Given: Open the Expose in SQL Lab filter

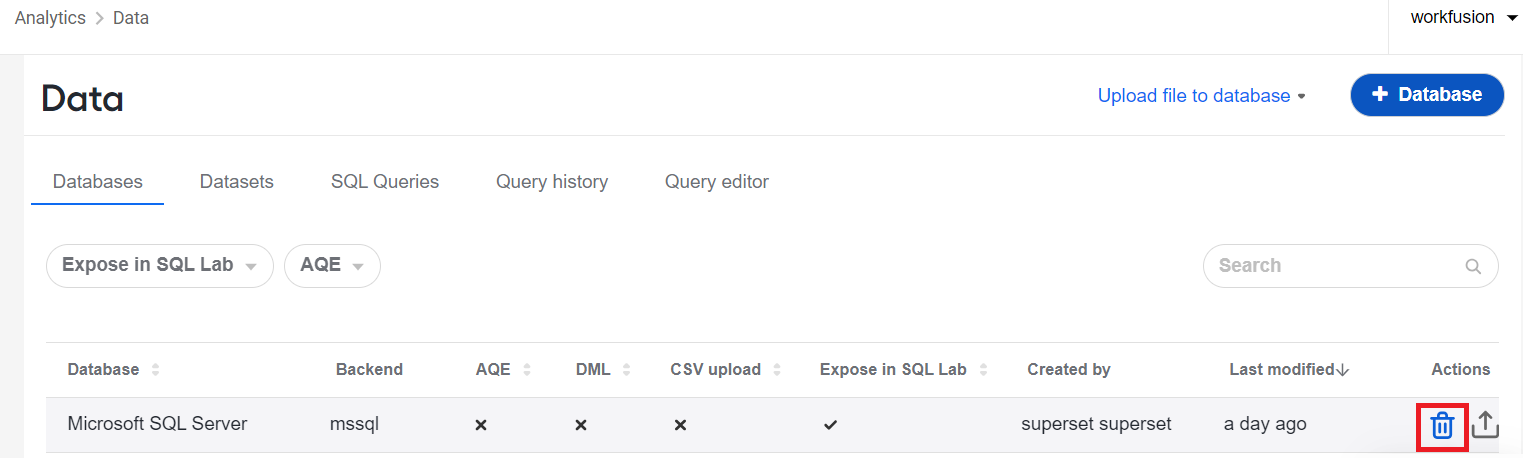Looking at the screenshot, I should [x=160, y=266].
